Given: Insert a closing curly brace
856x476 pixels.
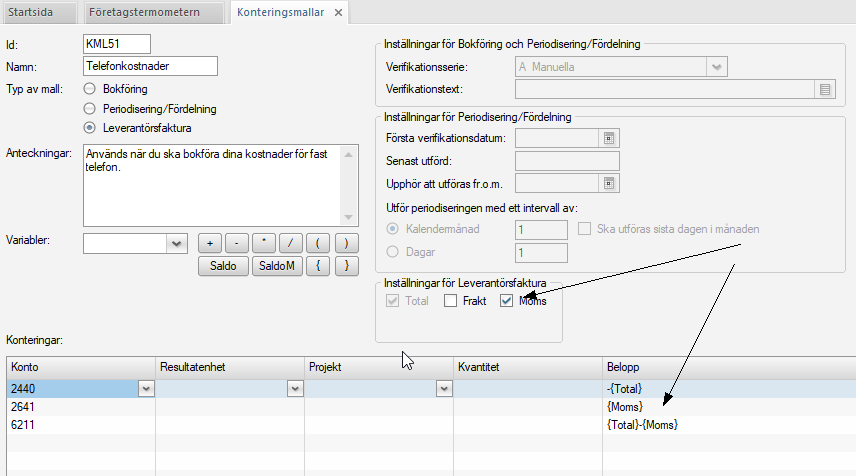Looking at the screenshot, I should pos(346,266).
